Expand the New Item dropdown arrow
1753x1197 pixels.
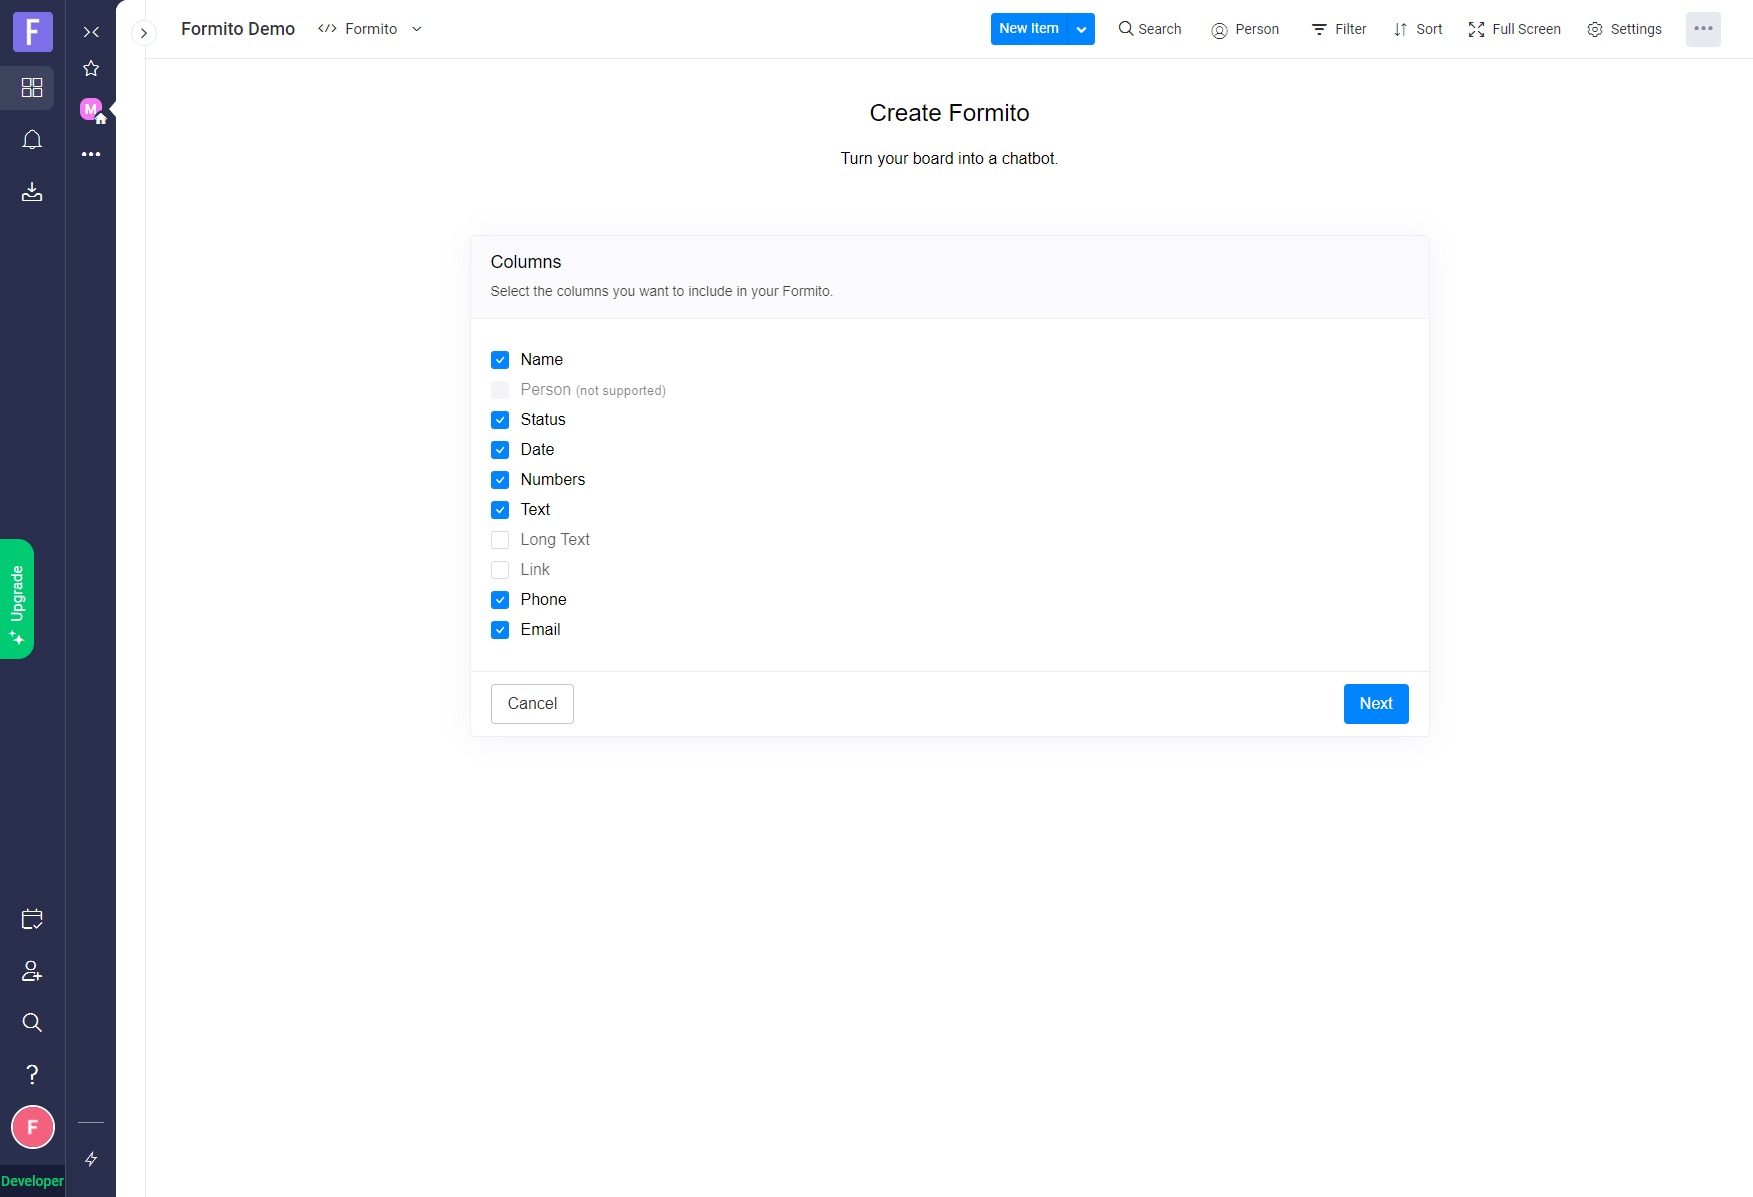[x=1081, y=29]
